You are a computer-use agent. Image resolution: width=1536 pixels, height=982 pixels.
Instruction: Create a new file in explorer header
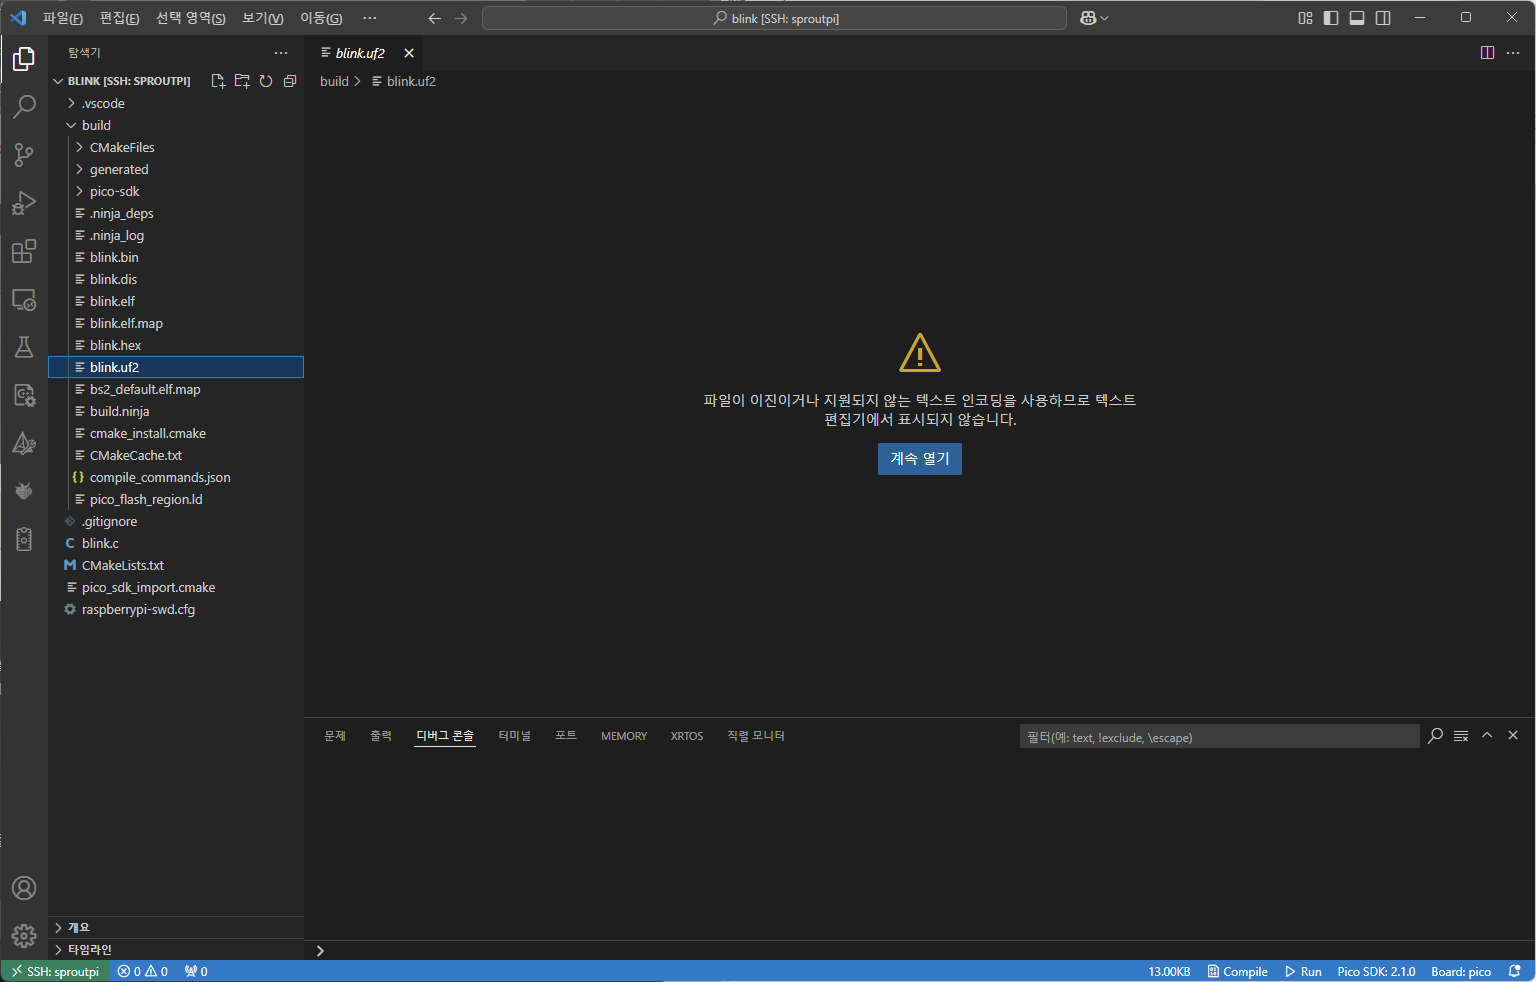218,81
